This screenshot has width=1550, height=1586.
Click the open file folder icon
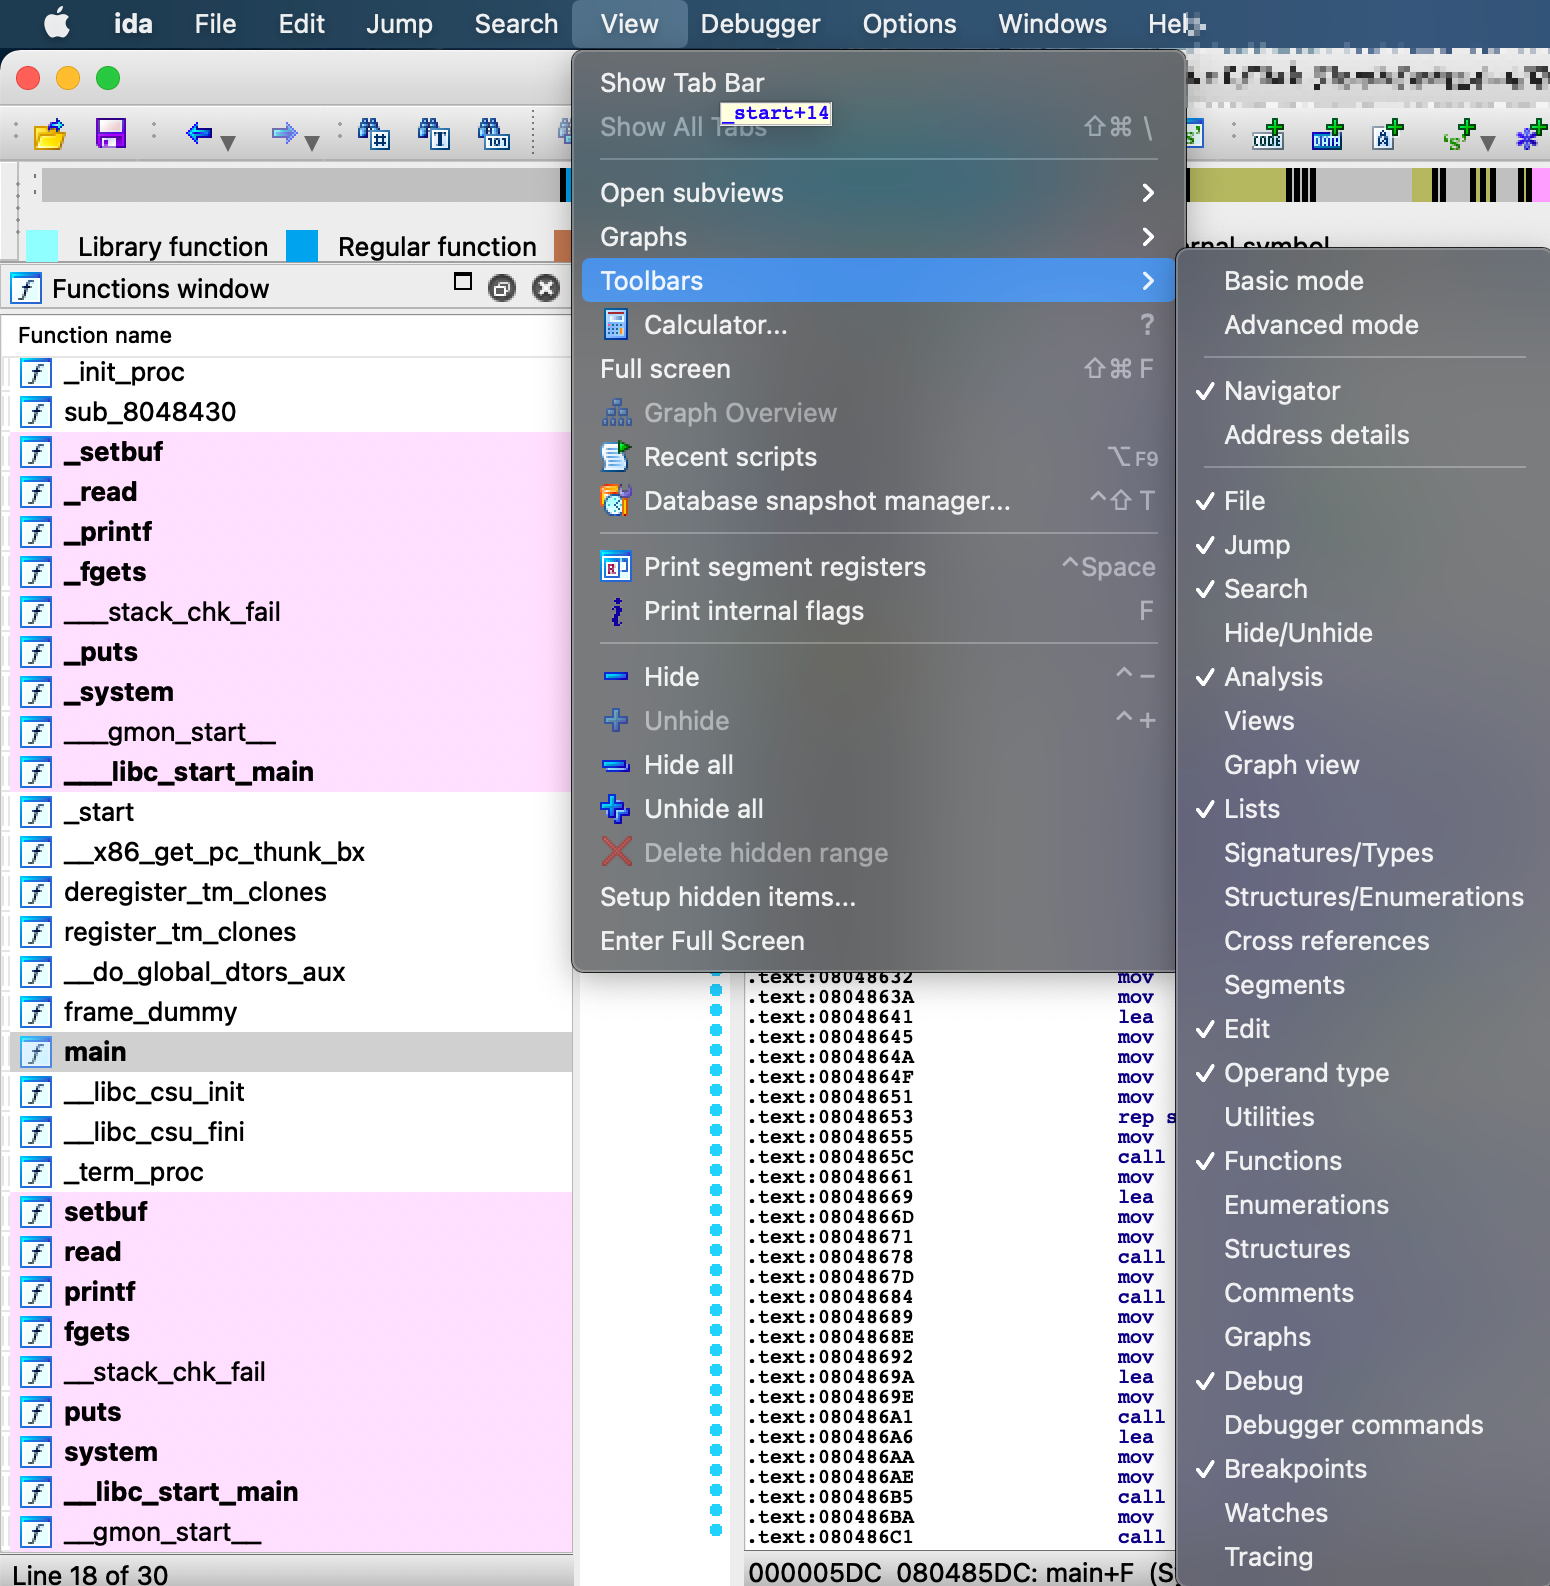pos(49,133)
